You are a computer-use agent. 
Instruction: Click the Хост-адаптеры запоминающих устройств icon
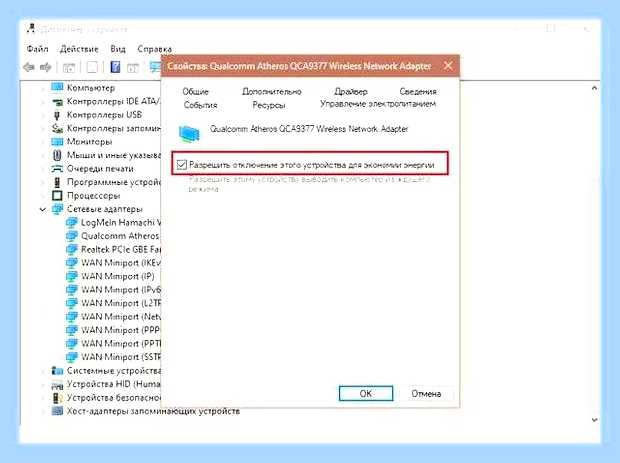tap(57, 411)
